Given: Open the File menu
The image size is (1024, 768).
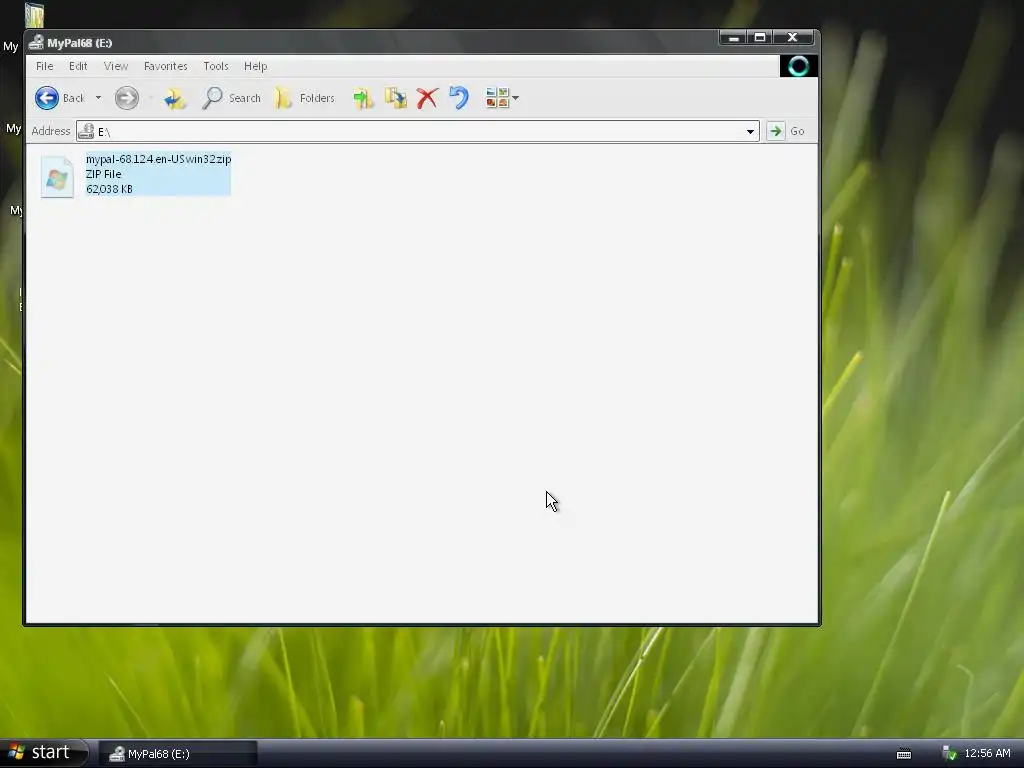Looking at the screenshot, I should click(x=44, y=66).
